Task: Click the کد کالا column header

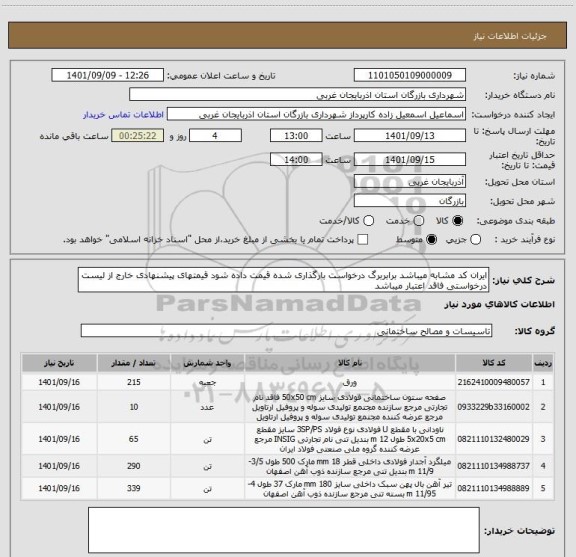Action: [494, 363]
